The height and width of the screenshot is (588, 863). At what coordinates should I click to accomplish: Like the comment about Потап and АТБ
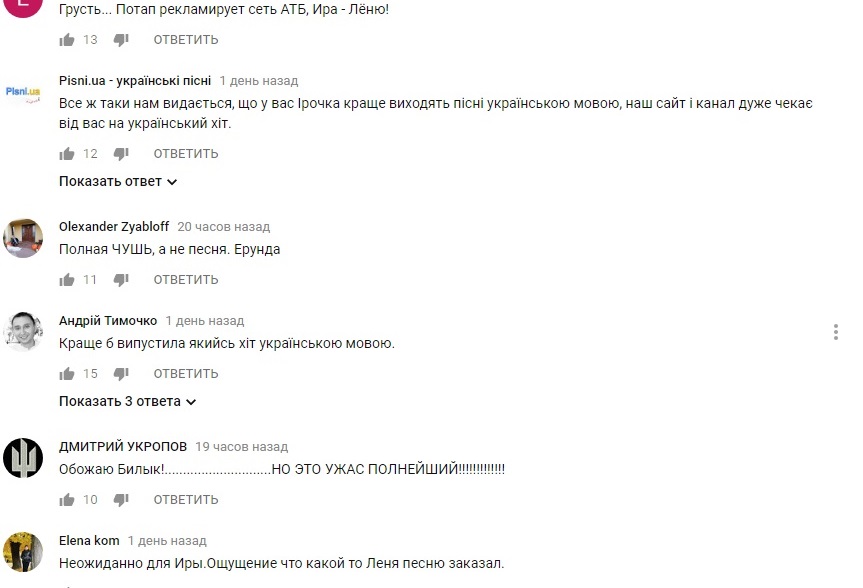[67, 40]
